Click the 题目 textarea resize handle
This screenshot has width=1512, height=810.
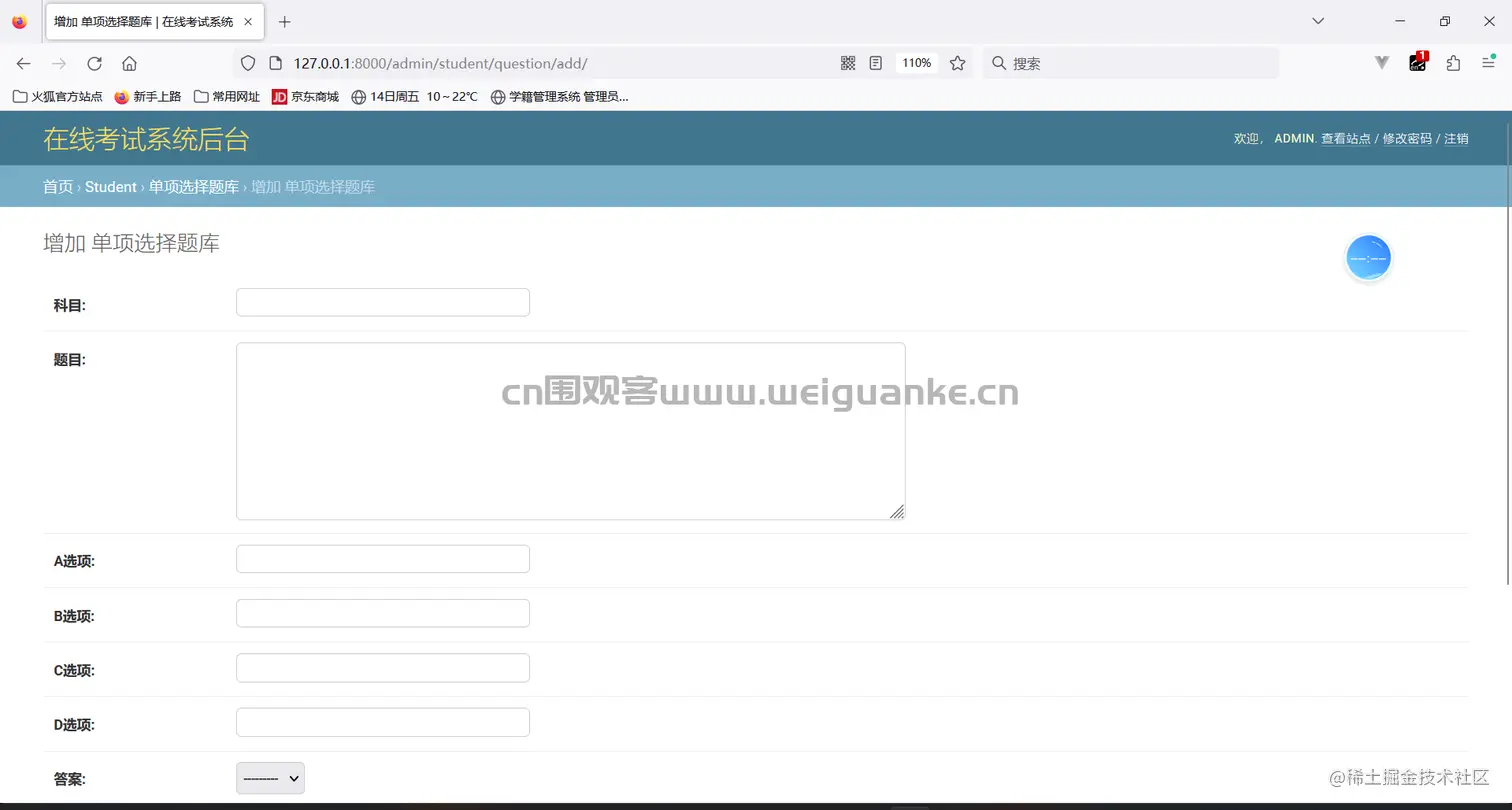[897, 512]
